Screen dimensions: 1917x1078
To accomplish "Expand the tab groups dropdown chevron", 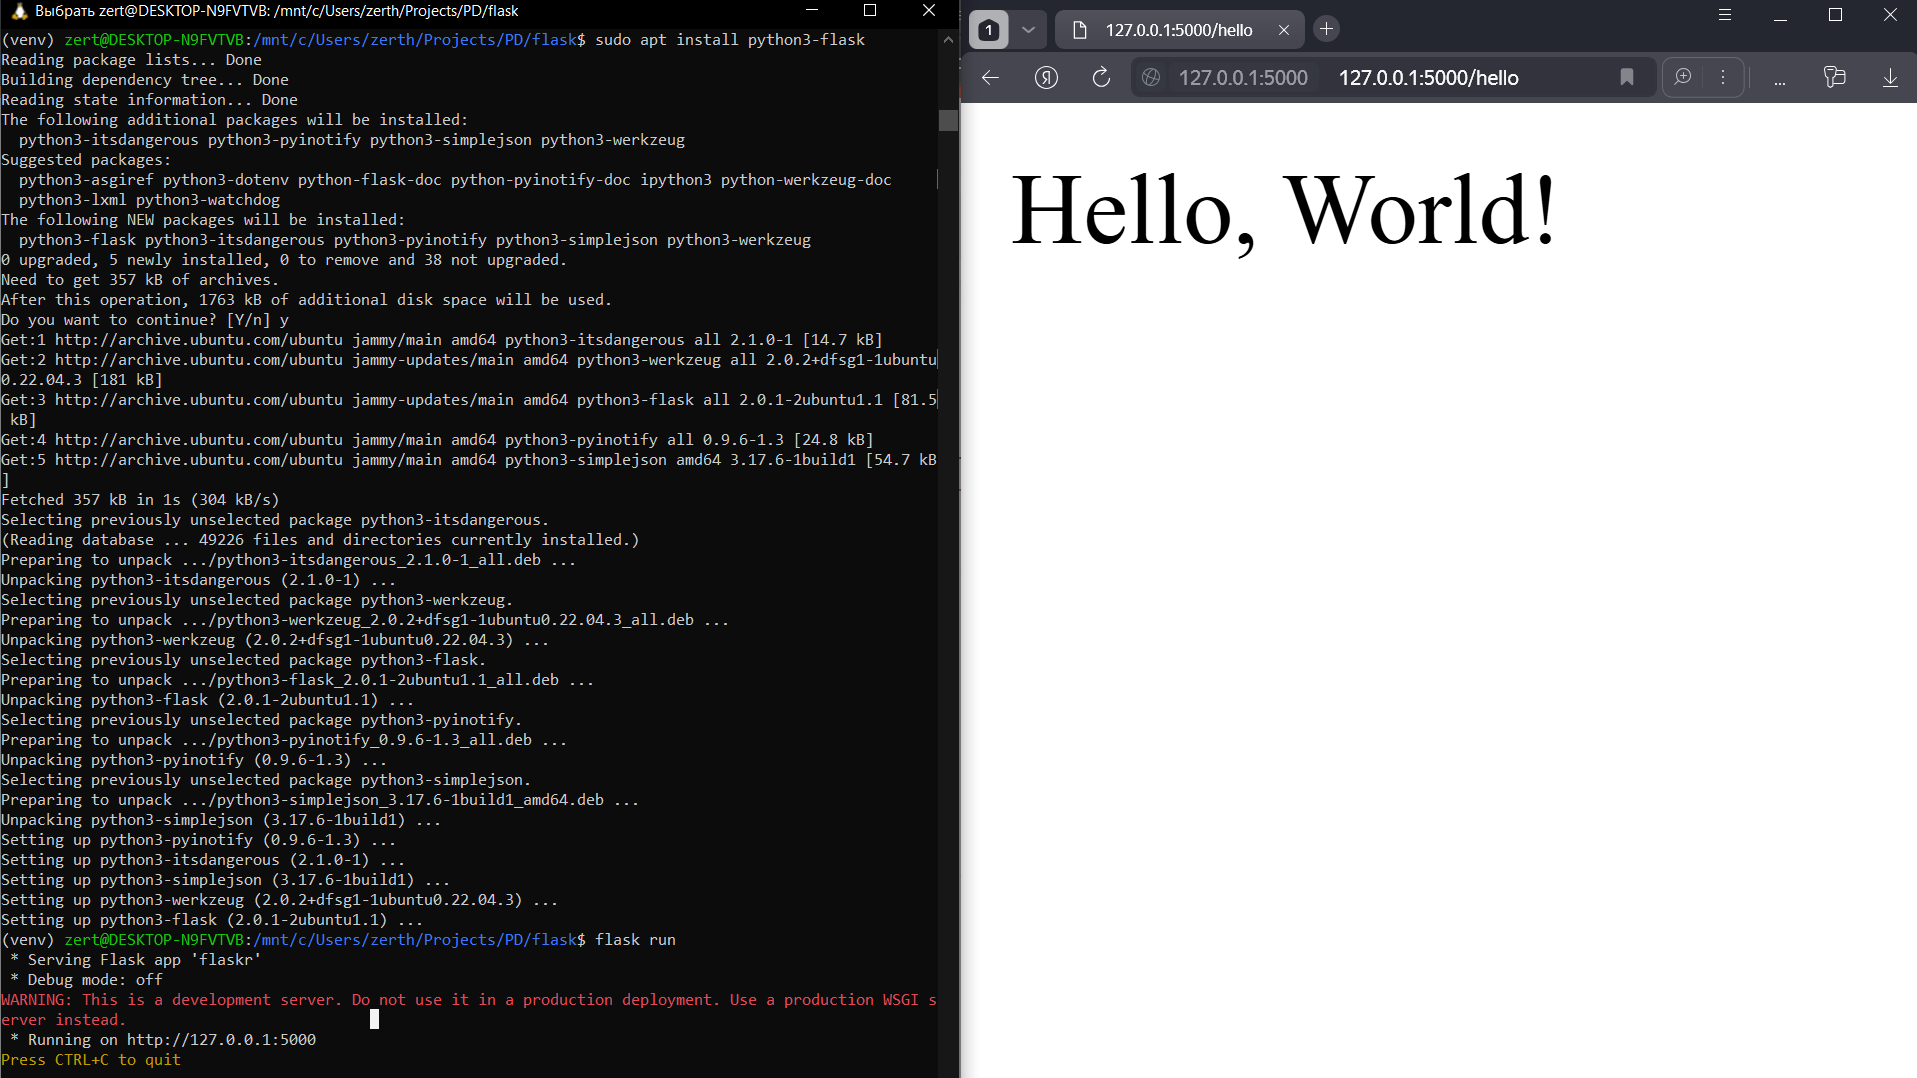I will (x=1028, y=30).
